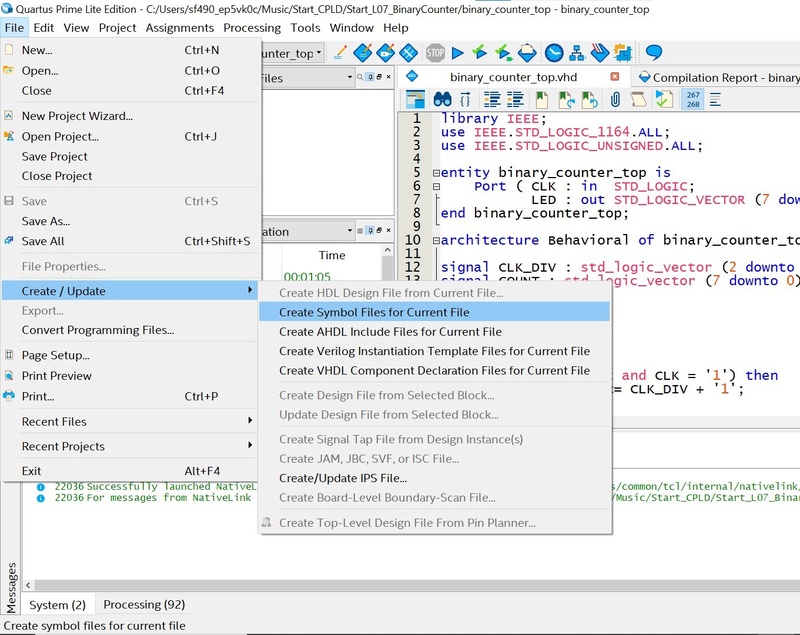Open the Assignment Editor icon

click(363, 53)
